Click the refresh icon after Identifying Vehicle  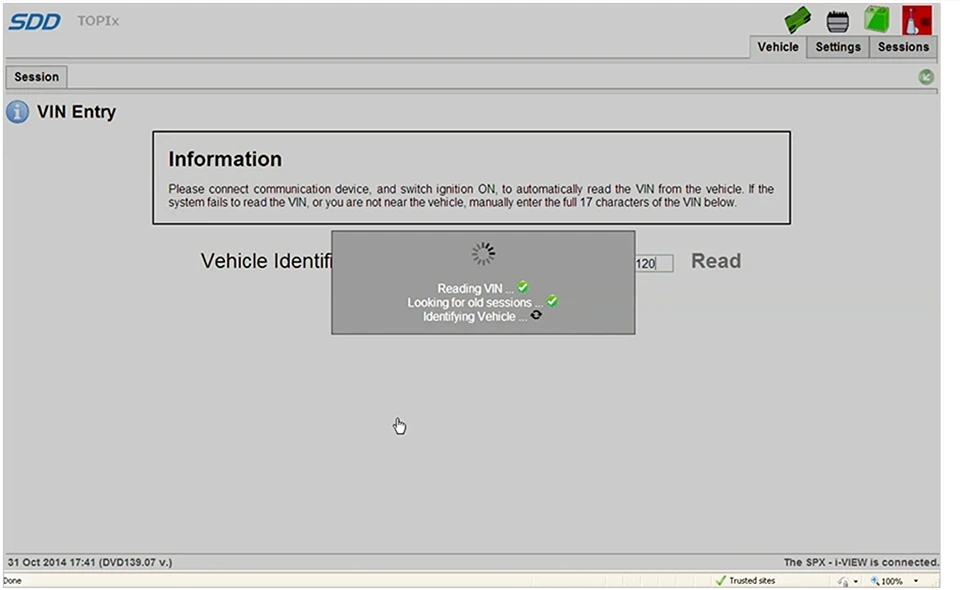[x=536, y=315]
